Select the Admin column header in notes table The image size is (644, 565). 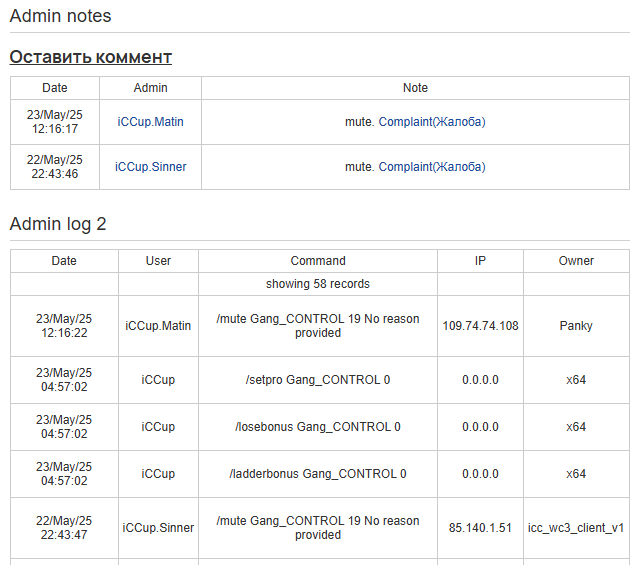tap(150, 88)
